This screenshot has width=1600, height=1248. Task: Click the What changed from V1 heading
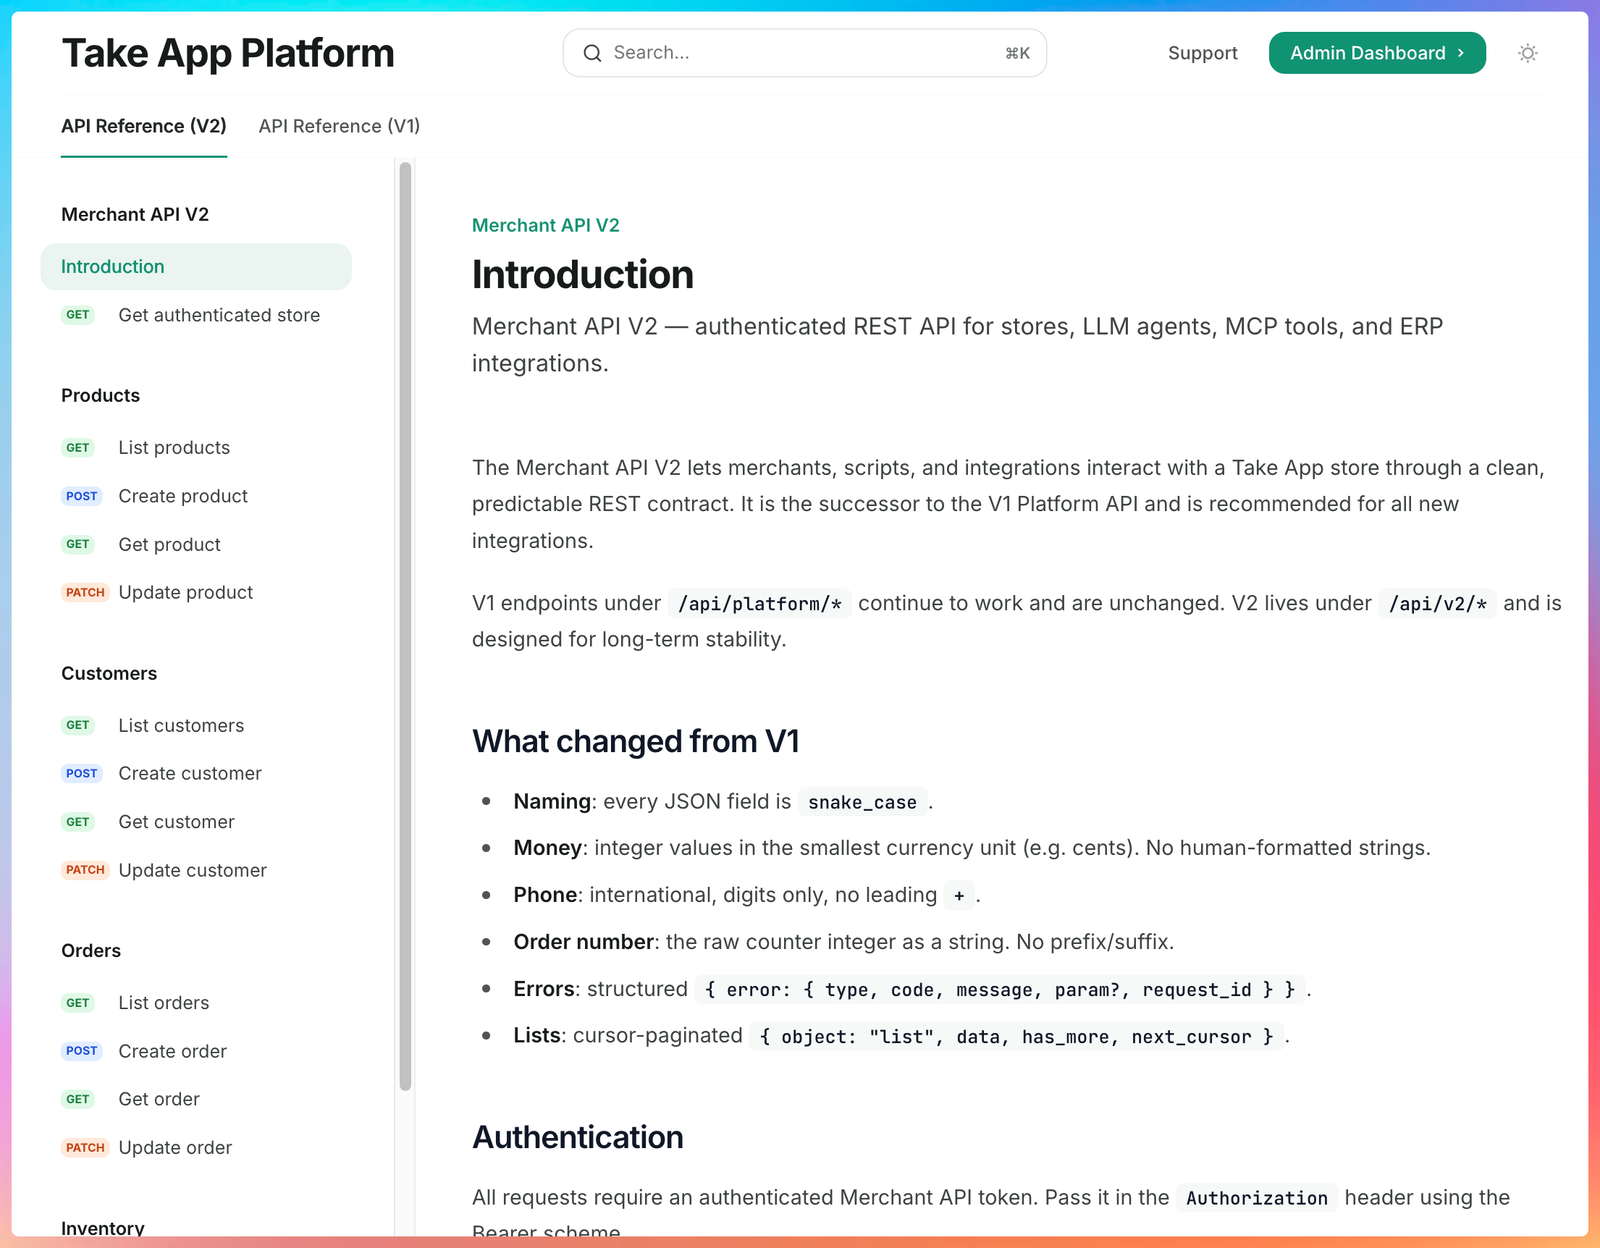636,741
